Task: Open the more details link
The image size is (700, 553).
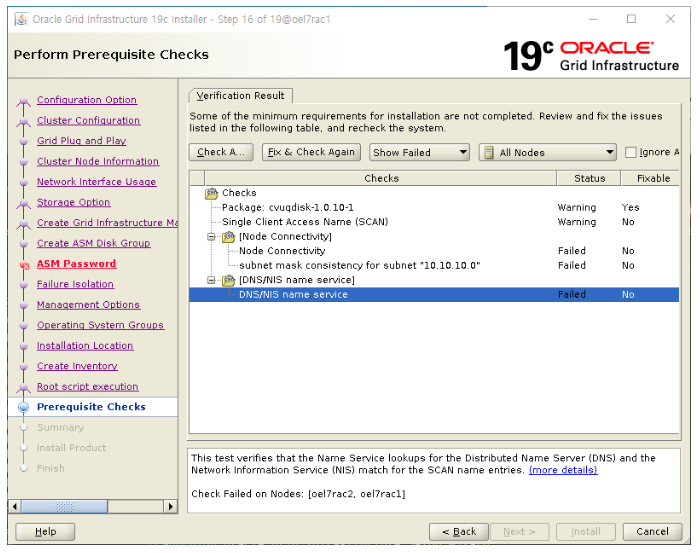Action: (563, 470)
